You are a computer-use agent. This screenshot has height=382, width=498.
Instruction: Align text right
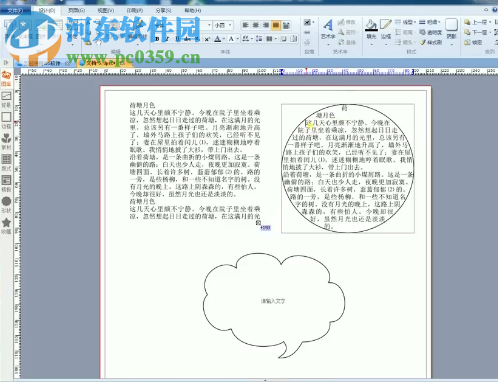(266, 25)
